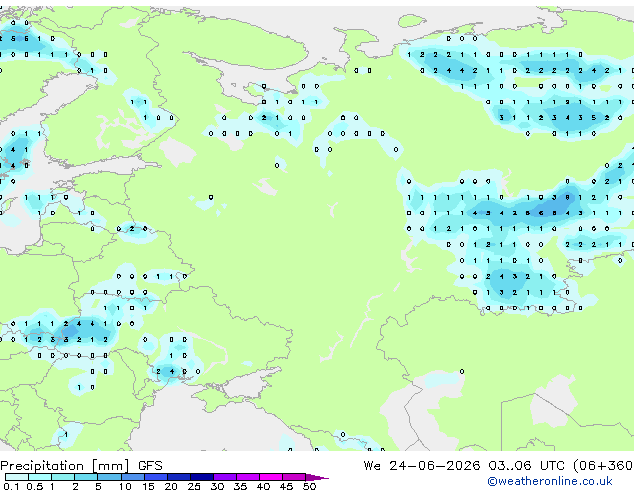Select the 40–45 mm legend color swatch
The image size is (634, 490).
271,477
